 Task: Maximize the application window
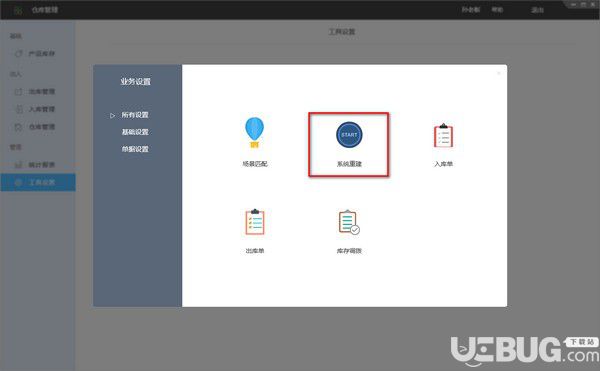[584, 5]
